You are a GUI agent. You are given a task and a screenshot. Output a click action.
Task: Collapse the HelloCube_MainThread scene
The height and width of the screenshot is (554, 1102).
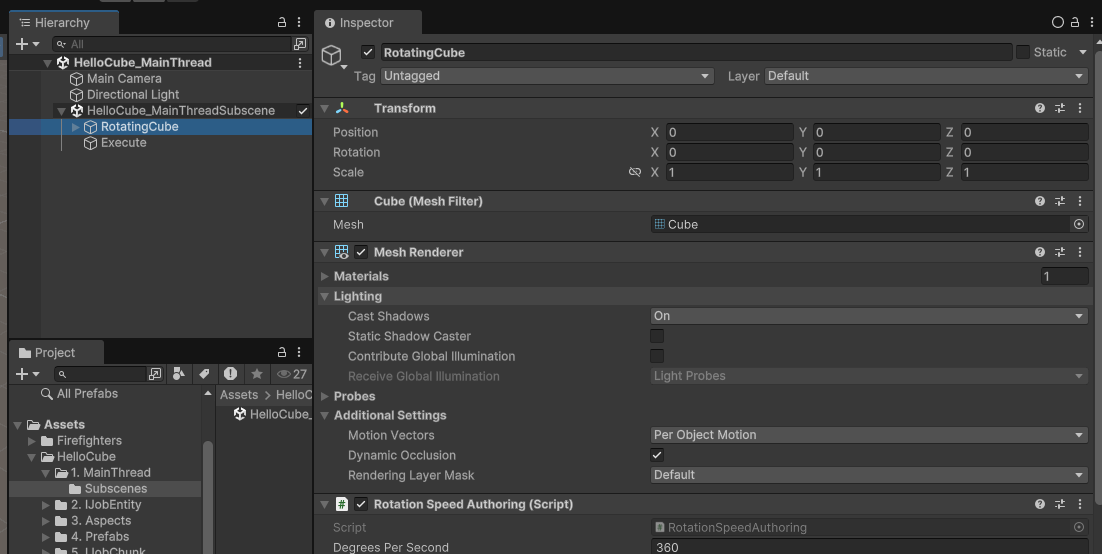(x=47, y=63)
